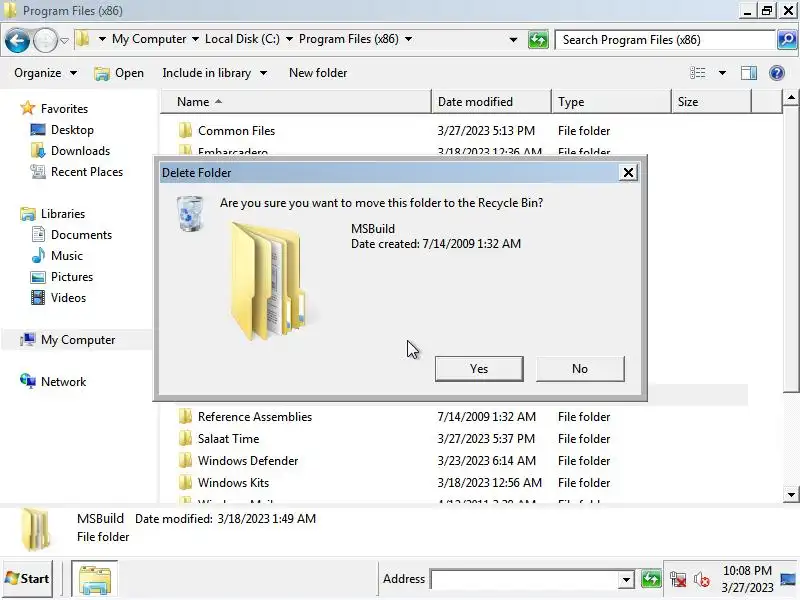Click the search magnifier icon
This screenshot has width=800, height=600.
tap(787, 40)
